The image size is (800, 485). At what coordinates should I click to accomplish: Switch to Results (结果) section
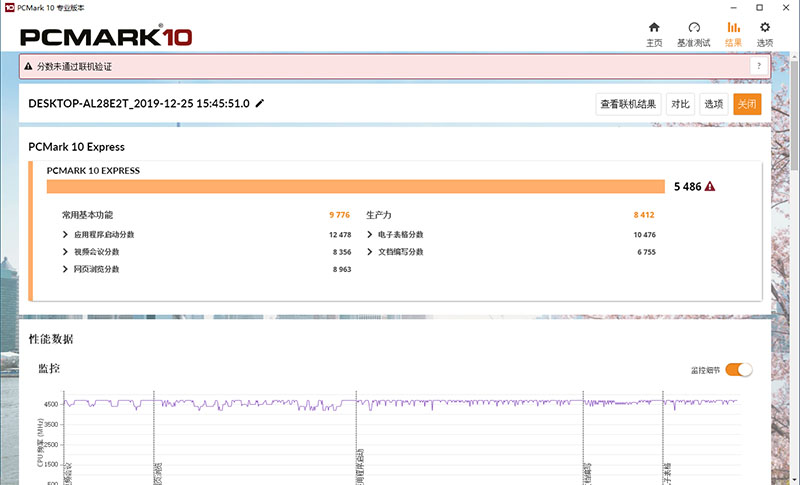(733, 34)
